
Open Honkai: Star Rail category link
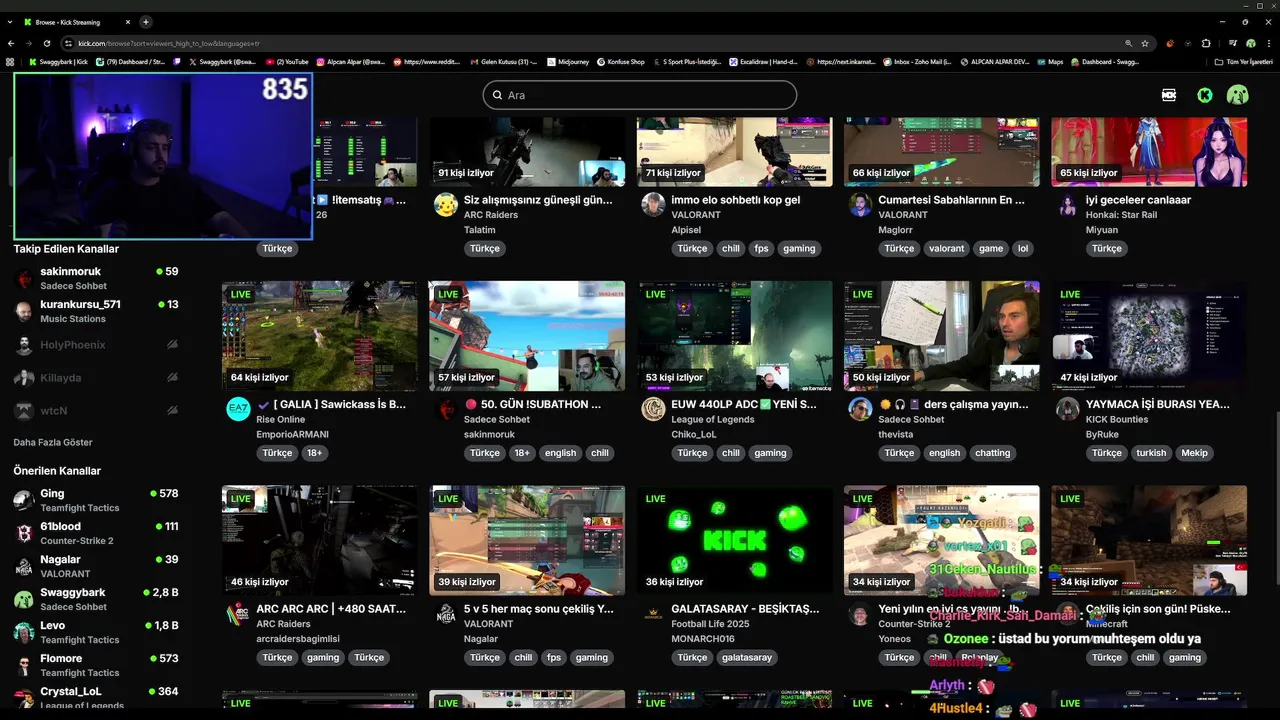pyautogui.click(x=1121, y=215)
